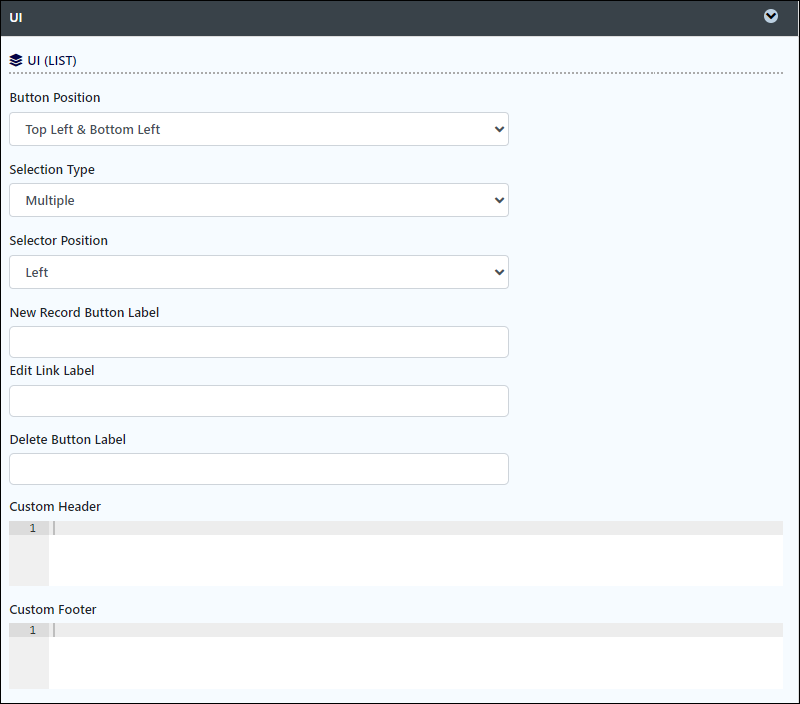Viewport: 800px width, 704px height.
Task: Click the Custom Header label text
Action: pyautogui.click(x=55, y=507)
